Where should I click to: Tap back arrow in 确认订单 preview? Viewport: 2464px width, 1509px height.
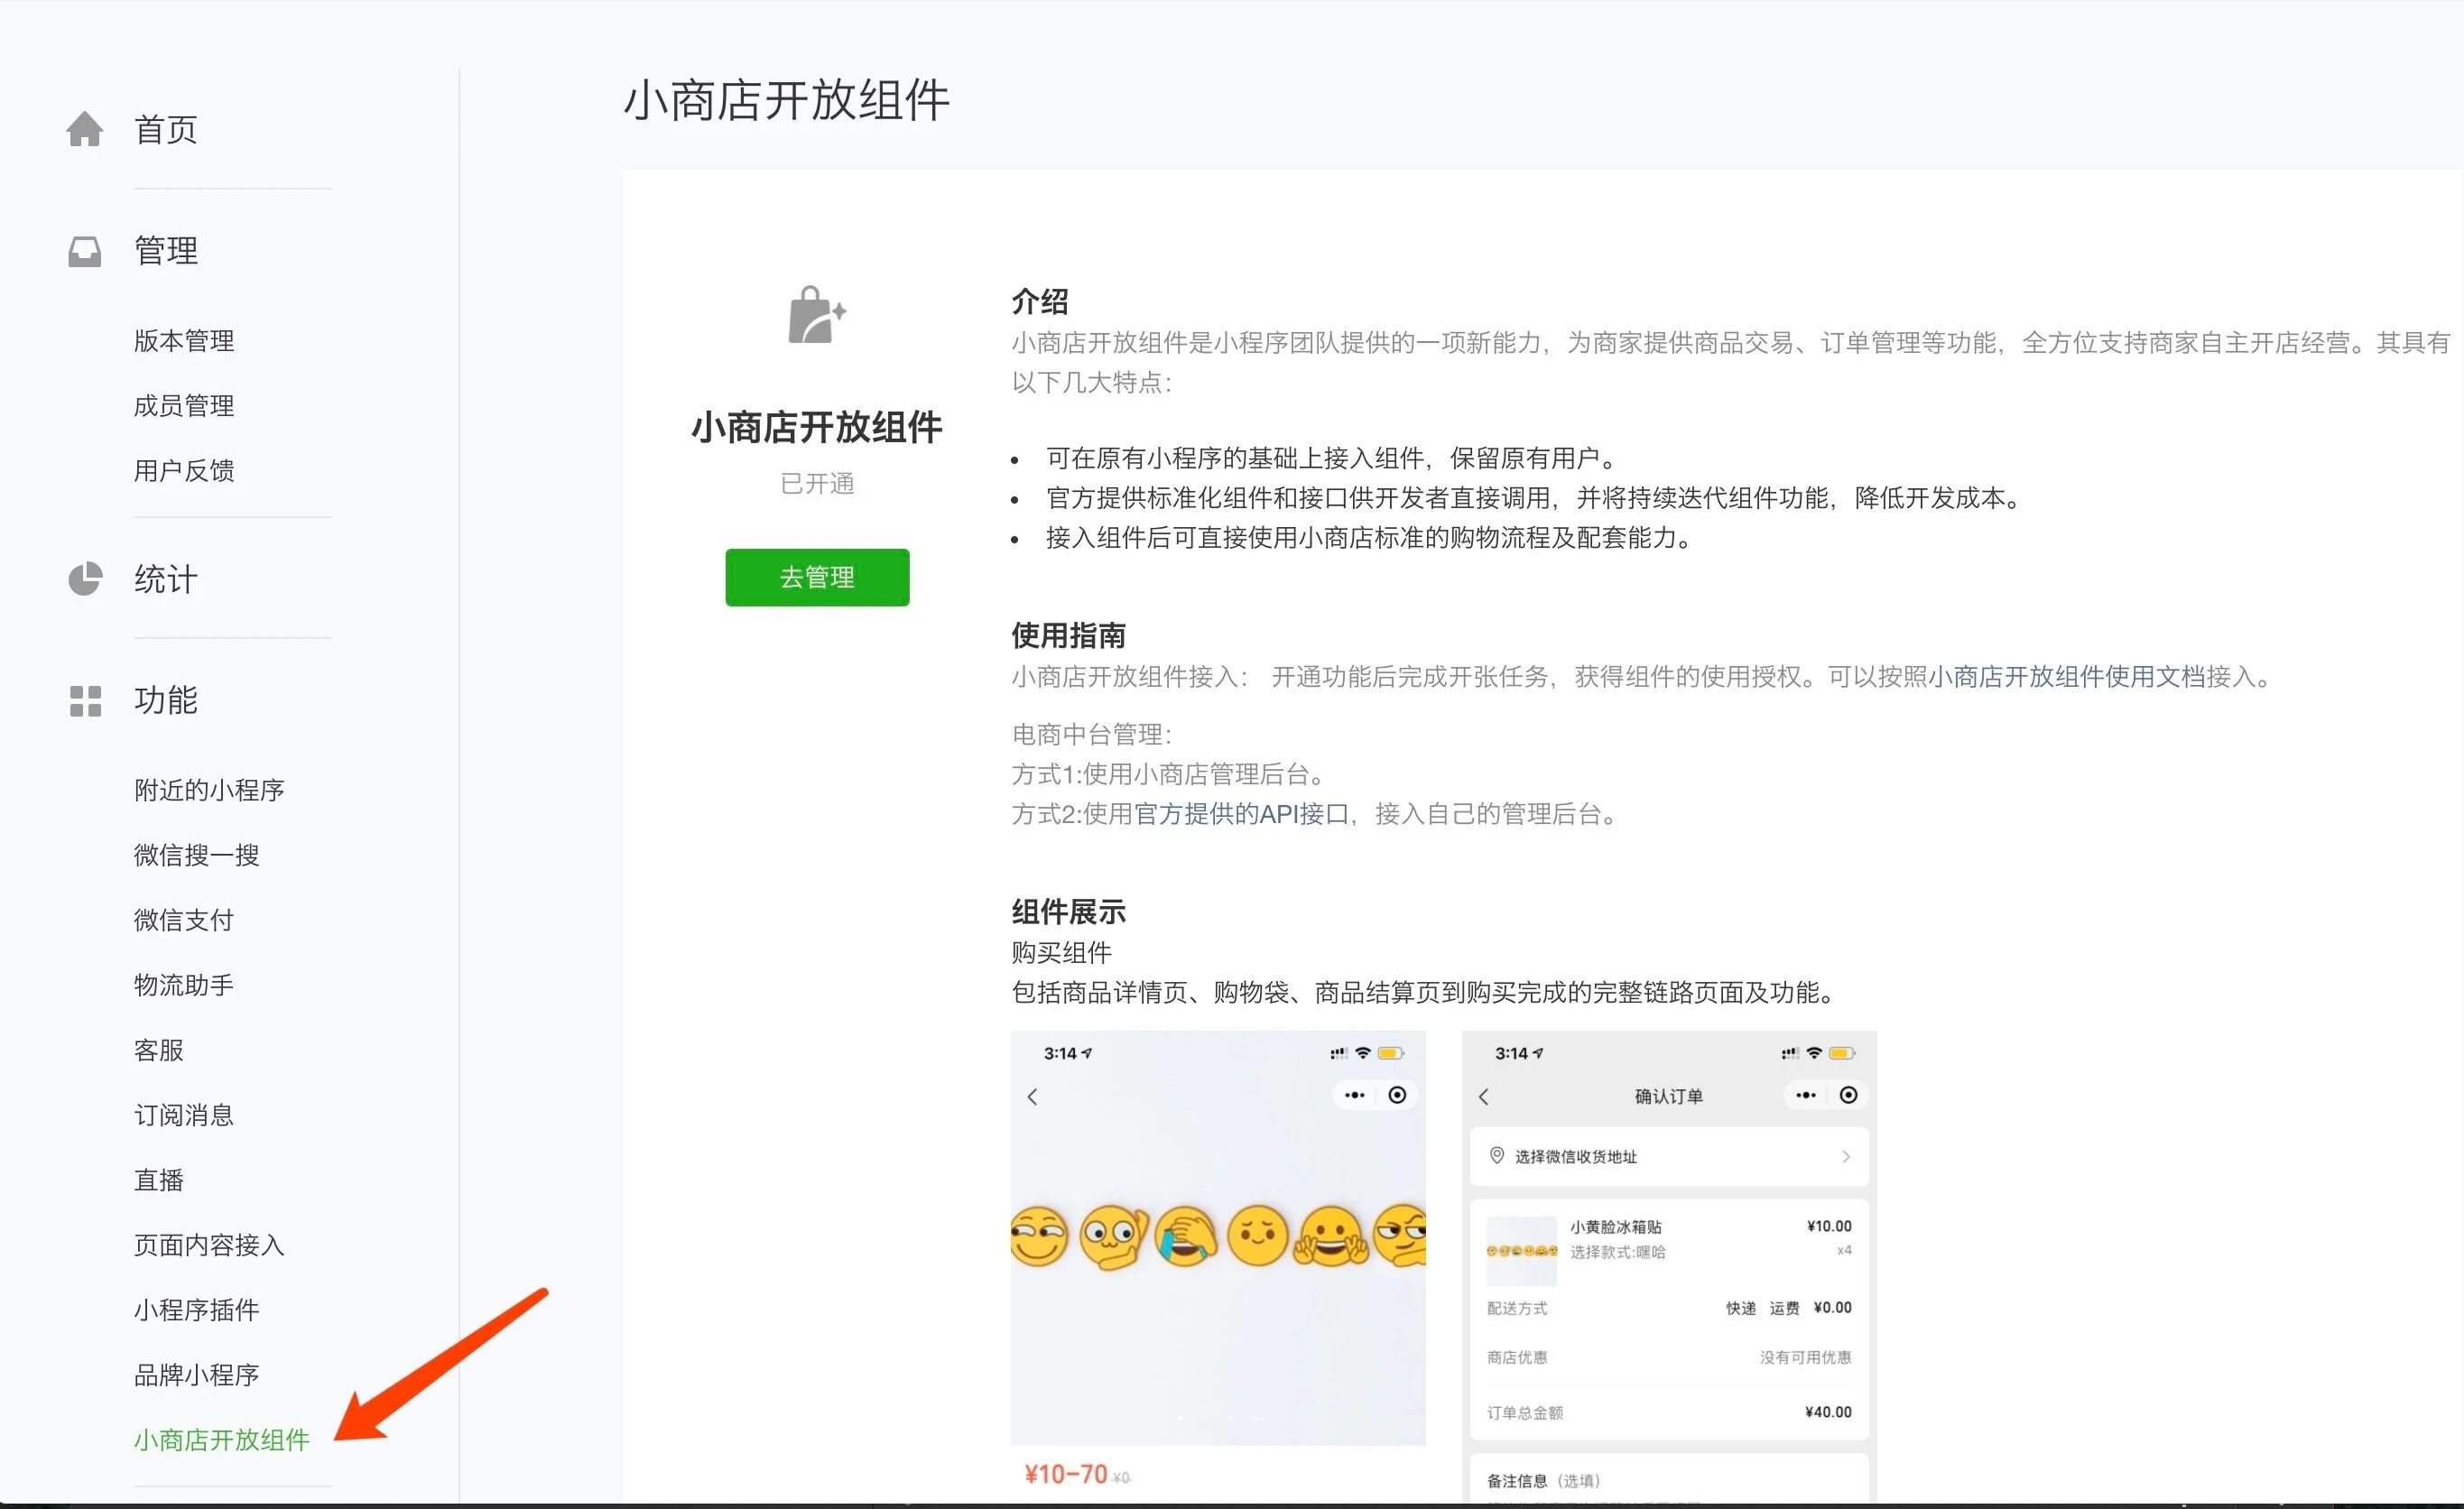[x=1484, y=1096]
